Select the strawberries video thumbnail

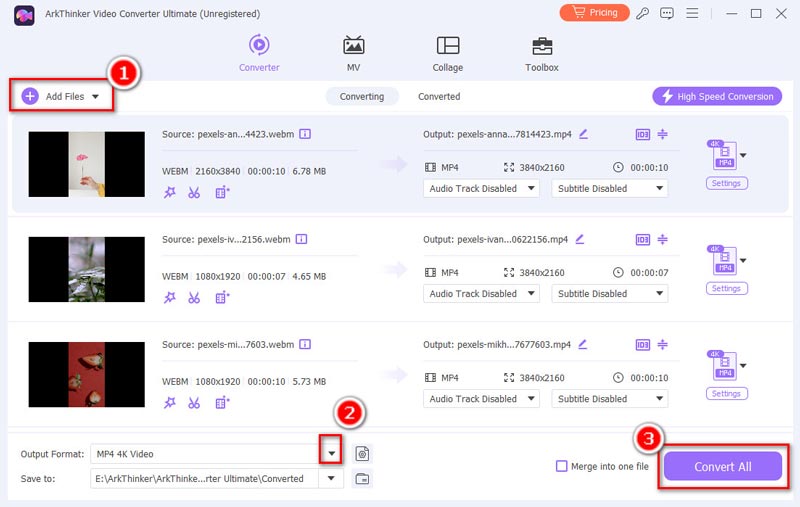(x=86, y=374)
